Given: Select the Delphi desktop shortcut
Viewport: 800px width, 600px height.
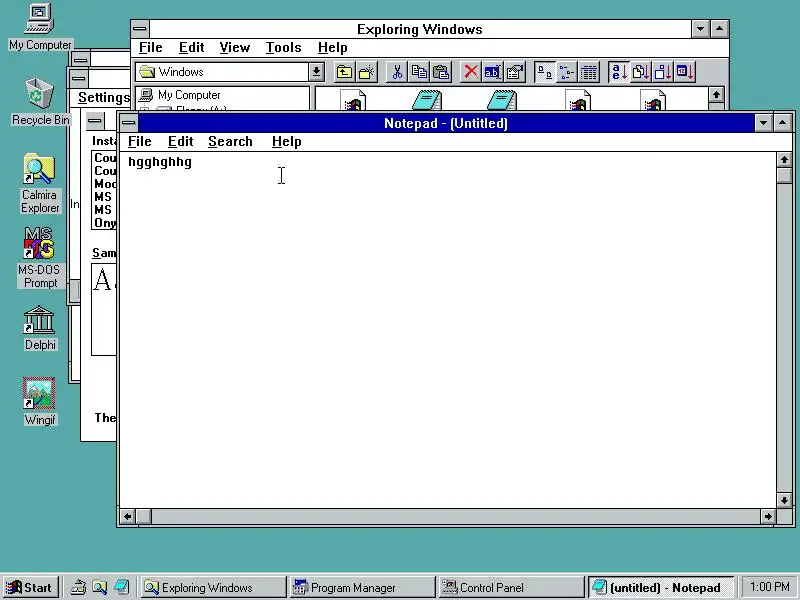Looking at the screenshot, I should 40,329.
